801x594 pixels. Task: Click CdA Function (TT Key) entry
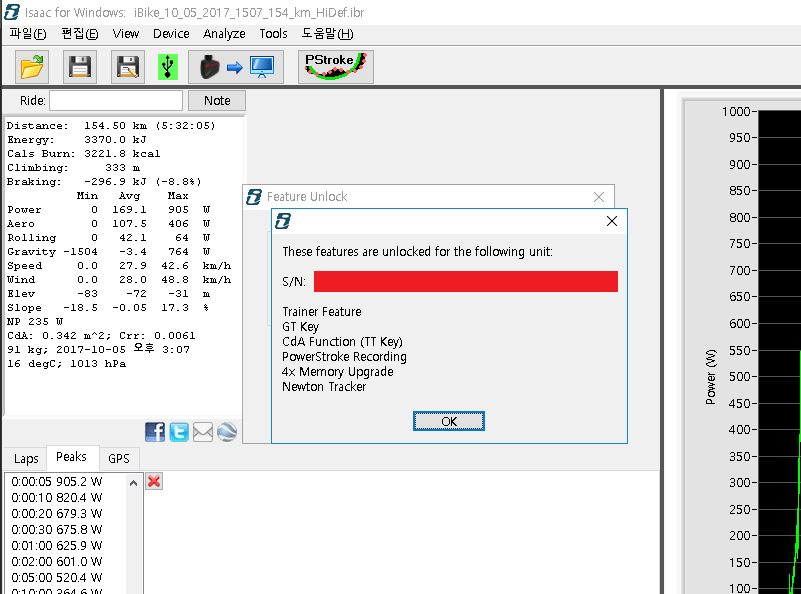tap(342, 342)
